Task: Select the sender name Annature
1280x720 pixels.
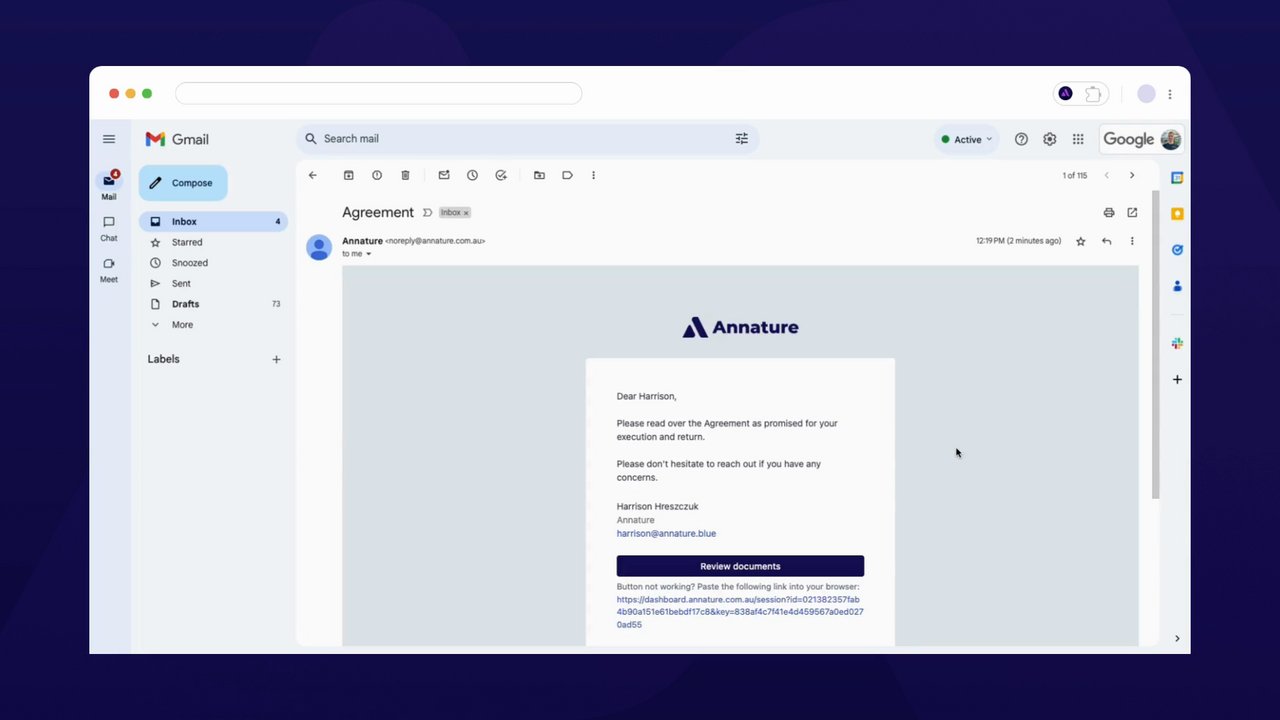Action: (362, 241)
